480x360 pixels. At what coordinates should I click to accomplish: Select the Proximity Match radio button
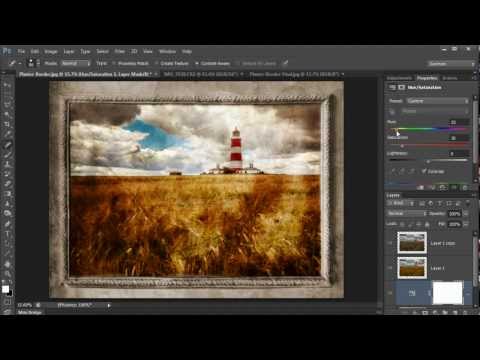[x=114, y=63]
